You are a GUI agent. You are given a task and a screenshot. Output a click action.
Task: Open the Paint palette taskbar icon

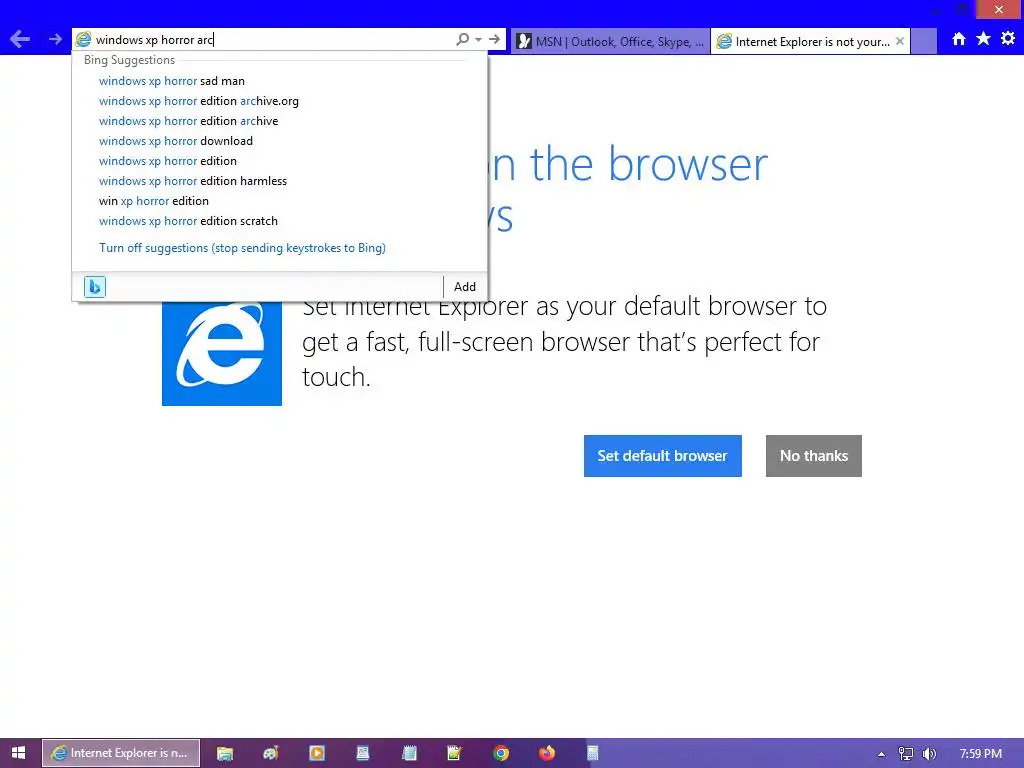point(270,753)
